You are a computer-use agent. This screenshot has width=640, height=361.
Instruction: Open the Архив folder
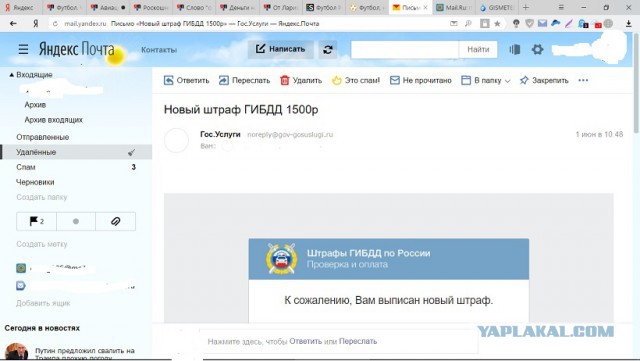(x=35, y=105)
